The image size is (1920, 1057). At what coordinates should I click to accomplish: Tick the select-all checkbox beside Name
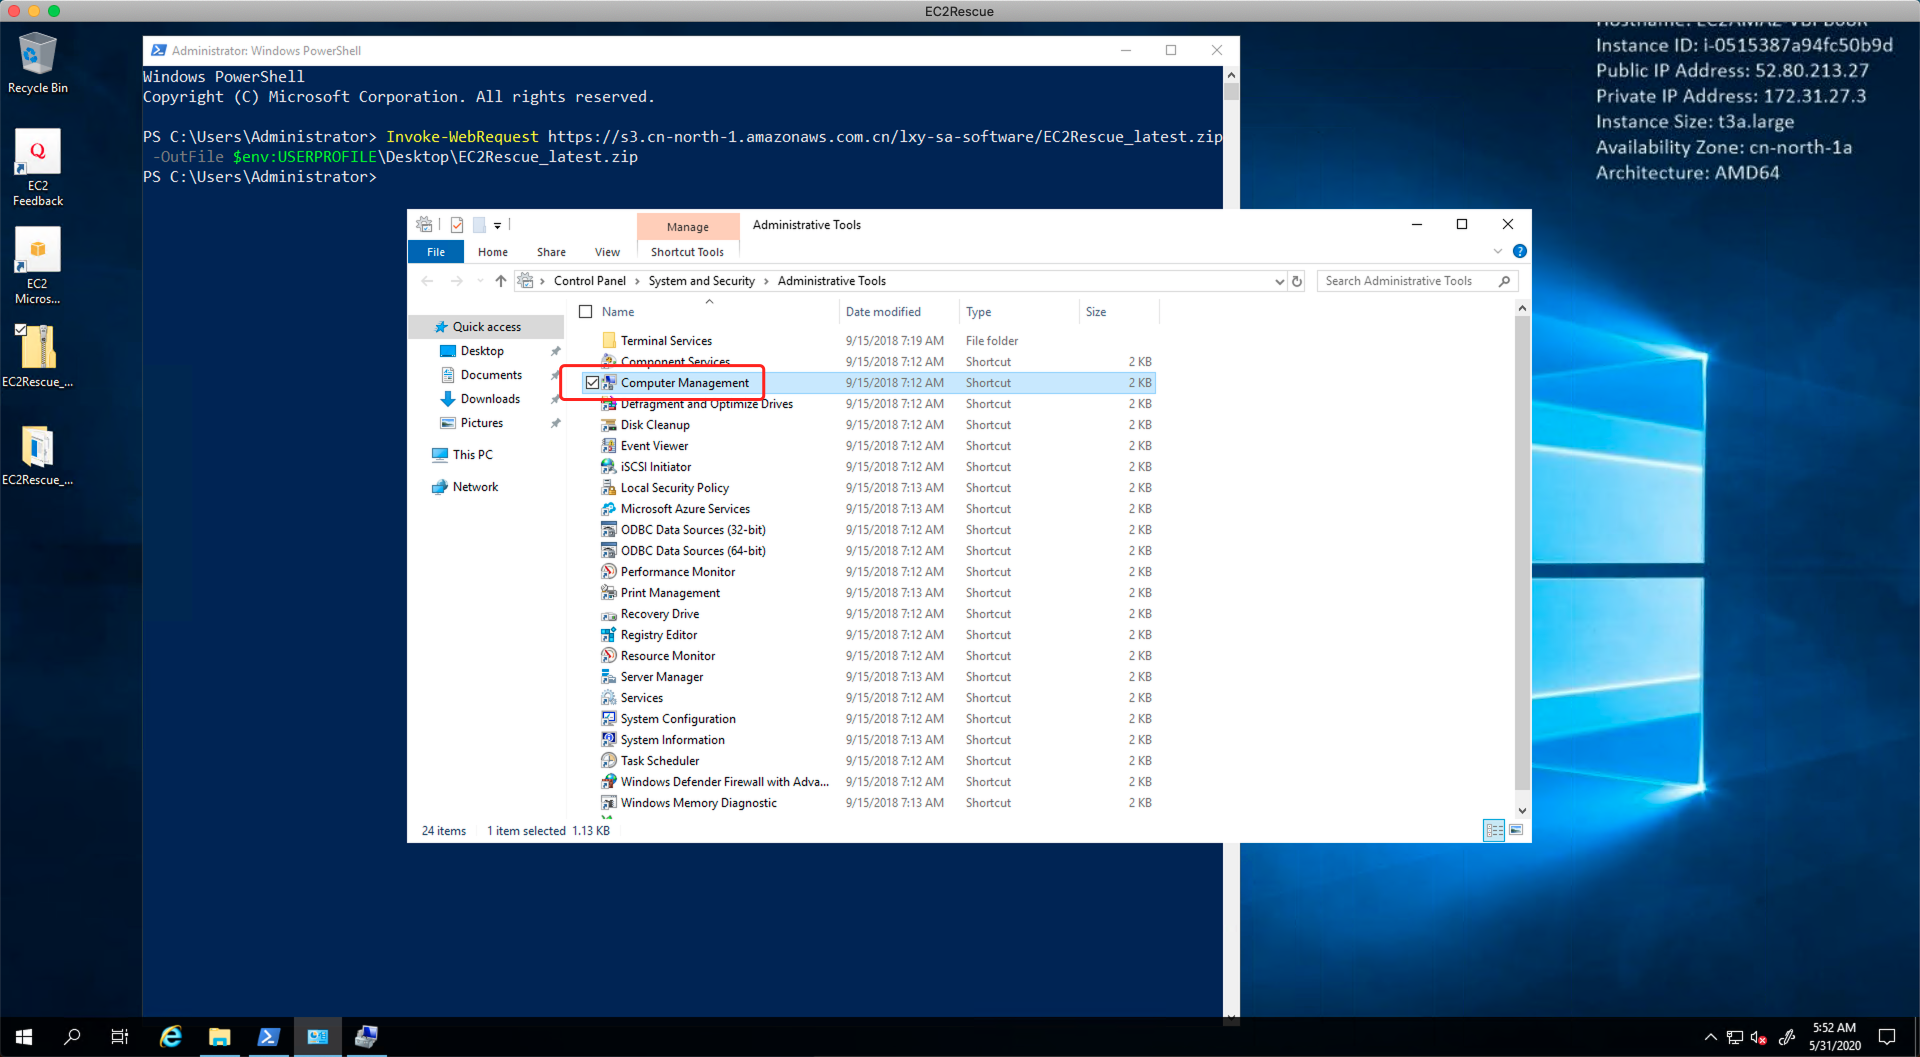pyautogui.click(x=586, y=312)
